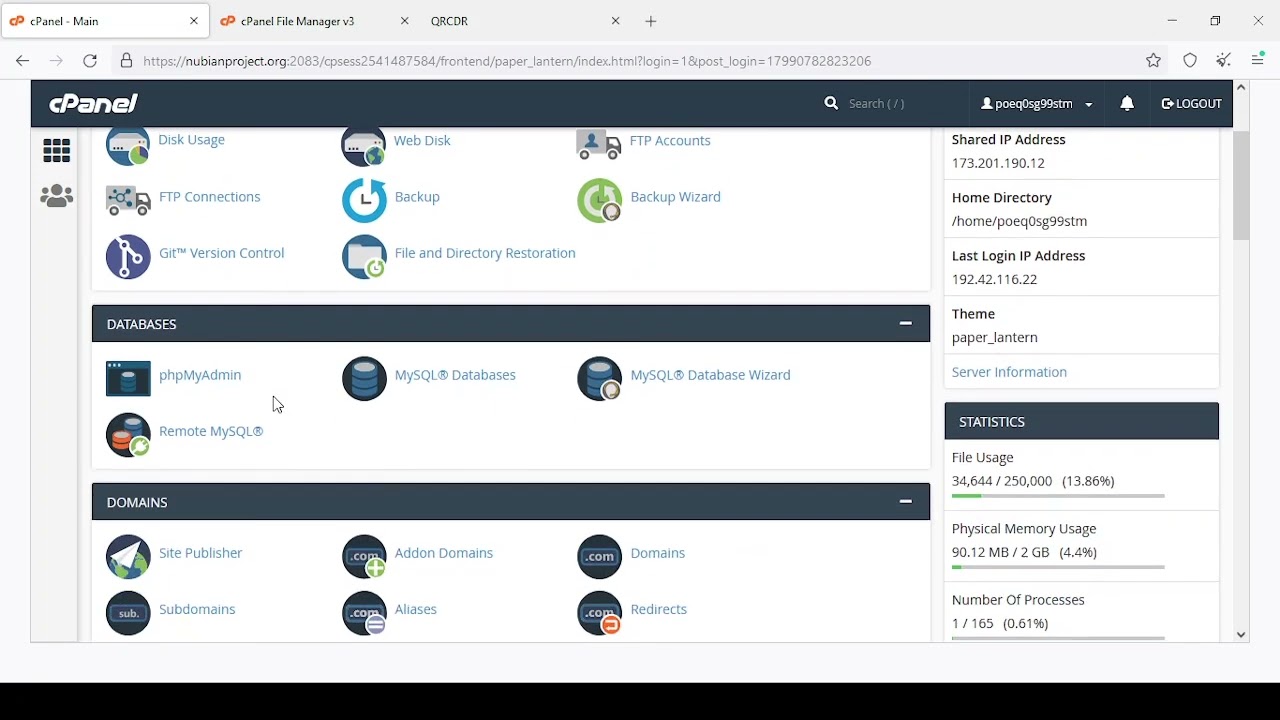The image size is (1280, 720).
Task: Select the last login IP 192.42.116.22
Action: coord(994,279)
